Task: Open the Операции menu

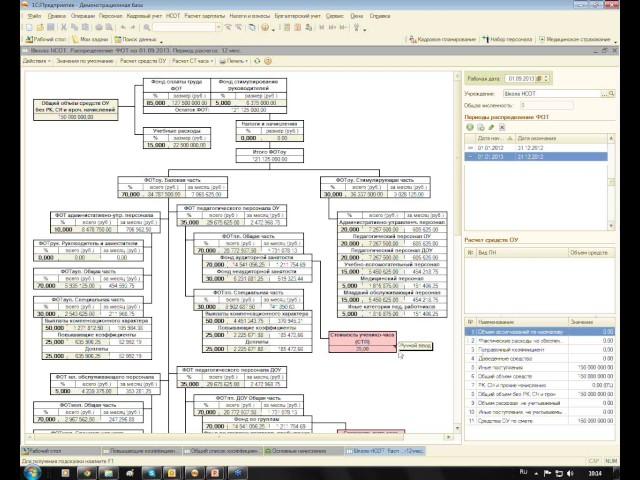Action: tap(83, 16)
